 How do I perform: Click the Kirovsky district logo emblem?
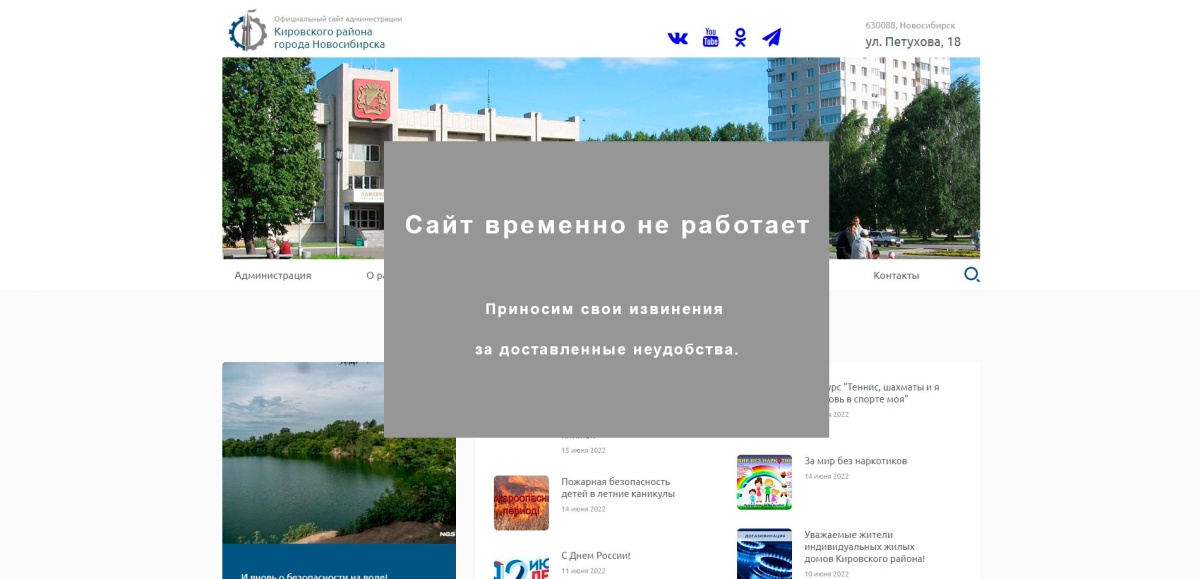click(x=248, y=31)
